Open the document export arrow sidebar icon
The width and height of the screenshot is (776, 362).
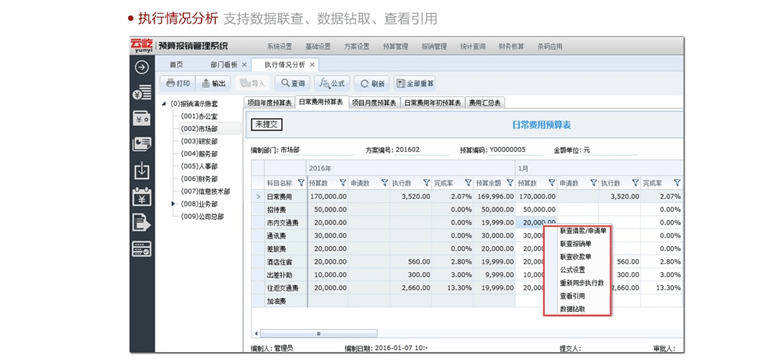(x=142, y=222)
